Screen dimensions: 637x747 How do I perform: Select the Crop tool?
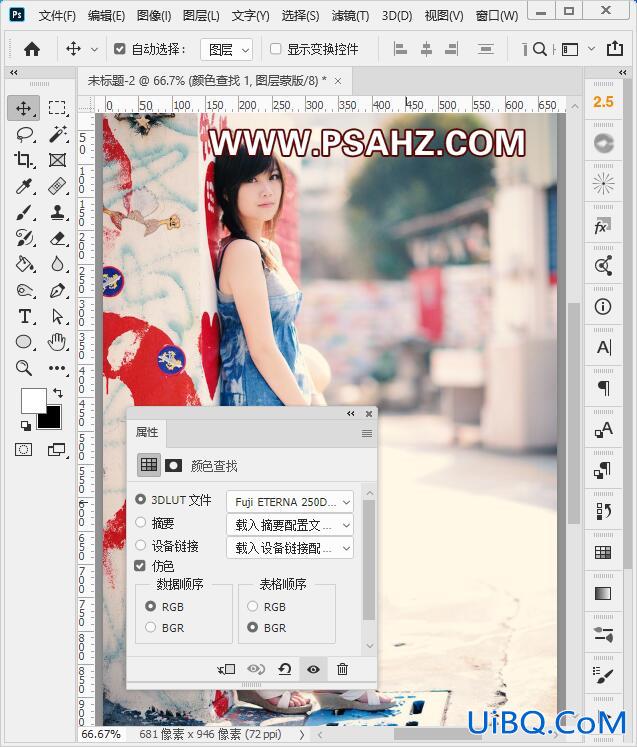tap(23, 160)
